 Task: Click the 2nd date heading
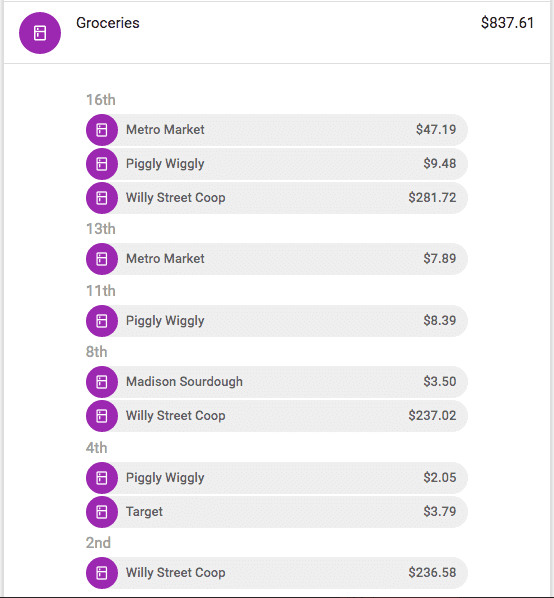[x=98, y=543]
